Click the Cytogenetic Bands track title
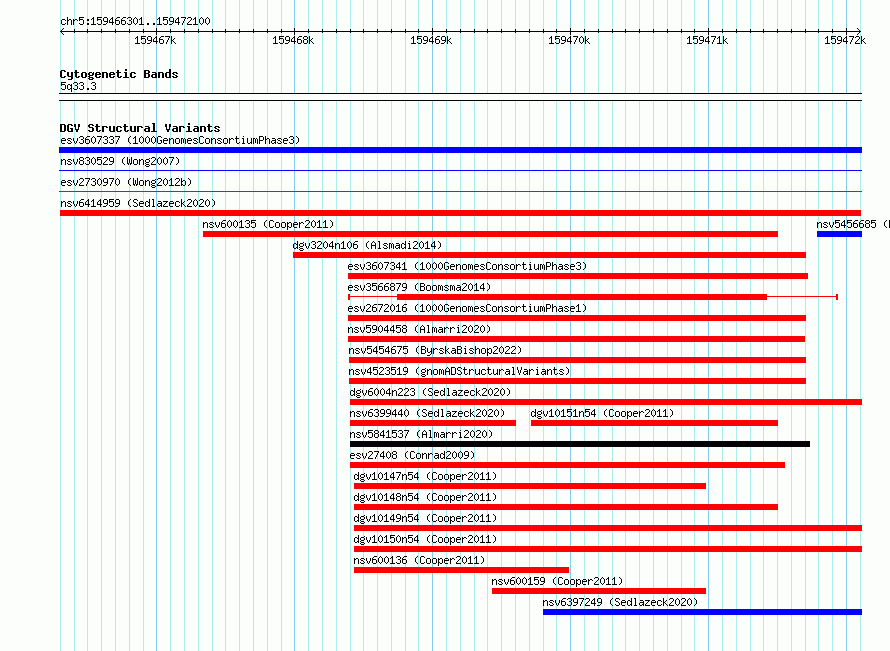 (x=119, y=74)
